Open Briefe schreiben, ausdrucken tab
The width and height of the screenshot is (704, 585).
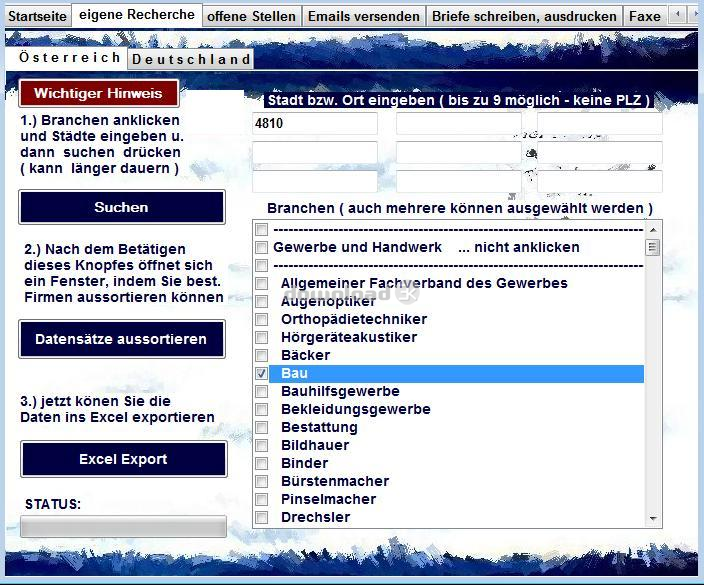coord(524,16)
